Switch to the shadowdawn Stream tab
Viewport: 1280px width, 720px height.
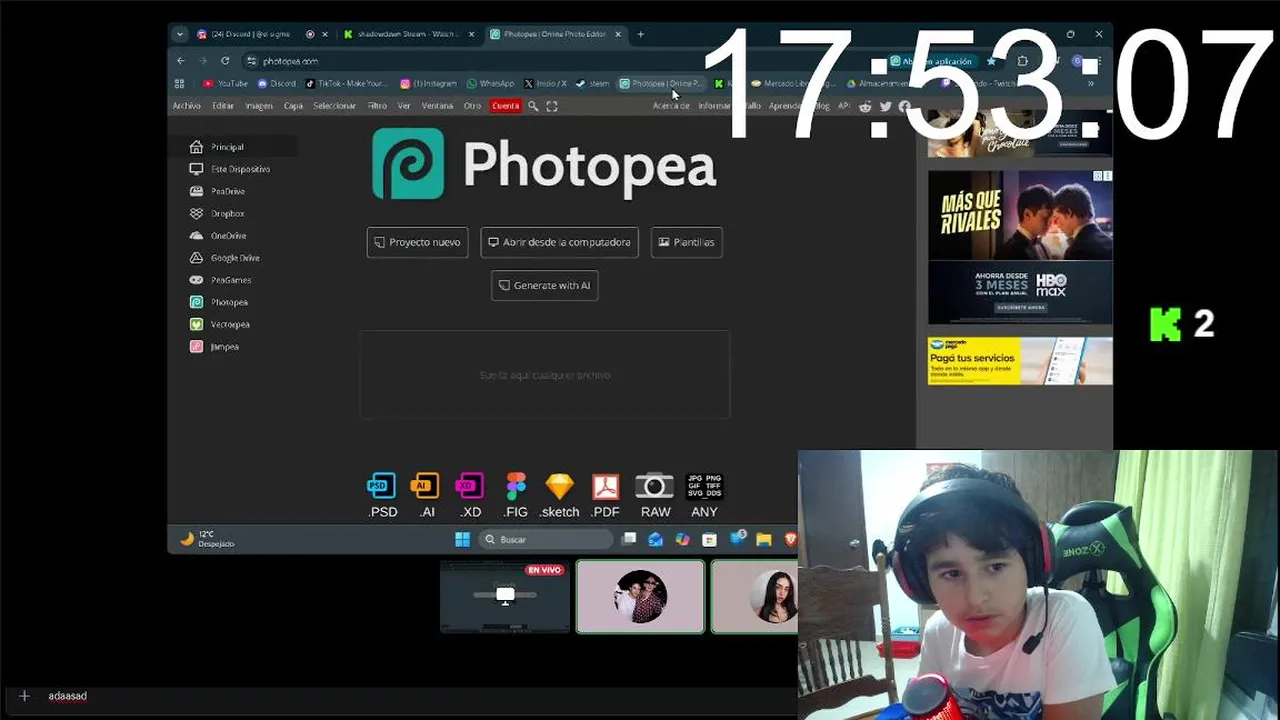tap(408, 34)
